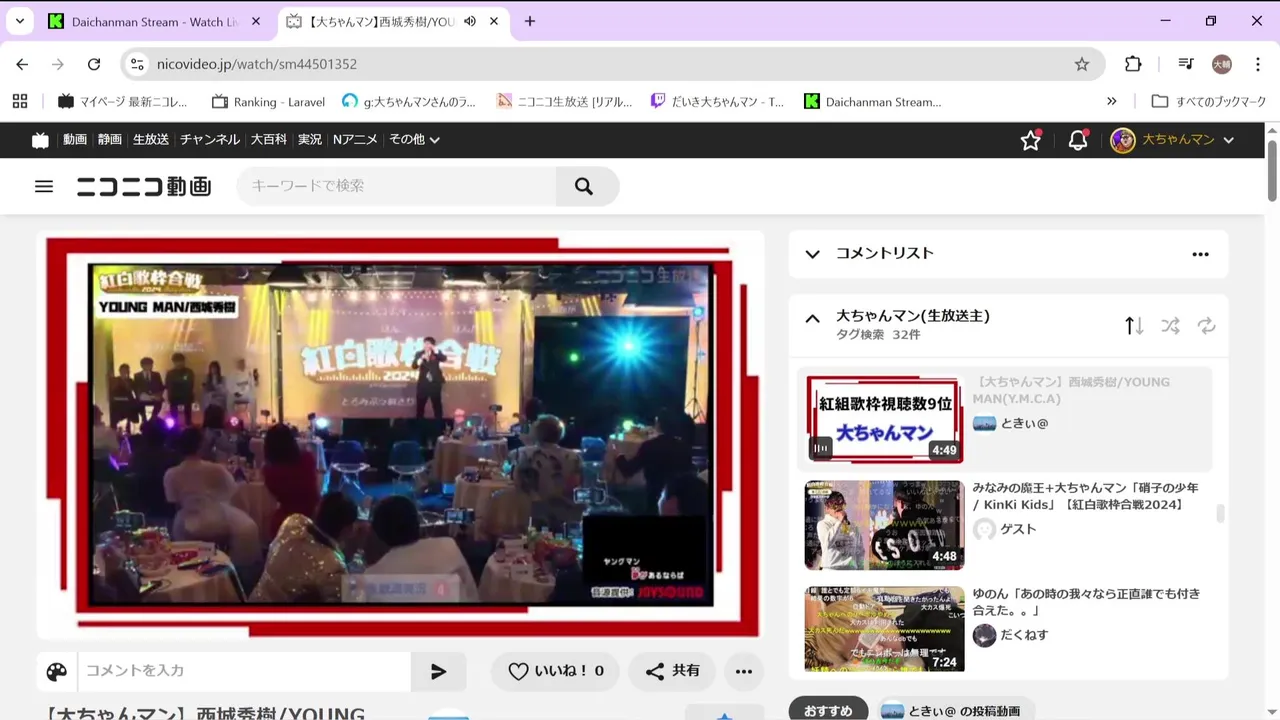Mute the tab via the speaker icon
Viewport: 1280px width, 720px height.
coord(470,21)
